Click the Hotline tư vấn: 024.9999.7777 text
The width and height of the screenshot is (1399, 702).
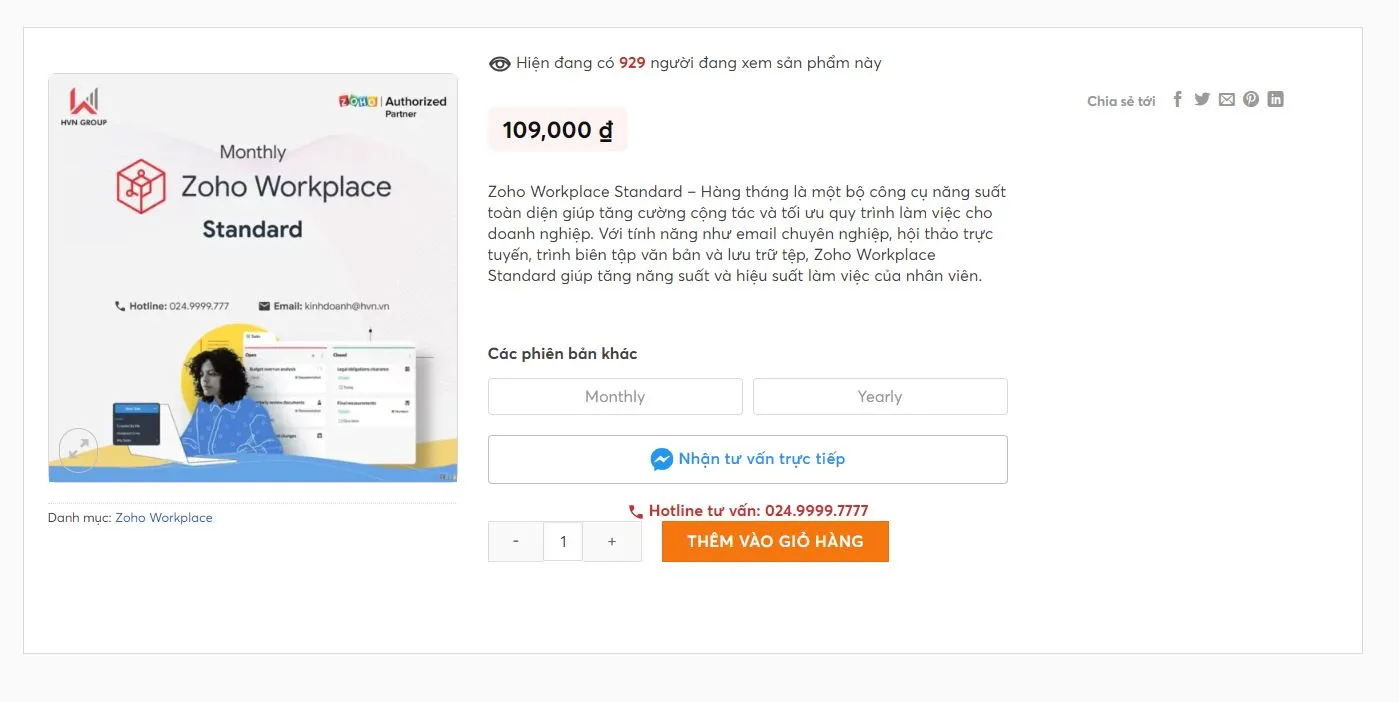tap(758, 511)
